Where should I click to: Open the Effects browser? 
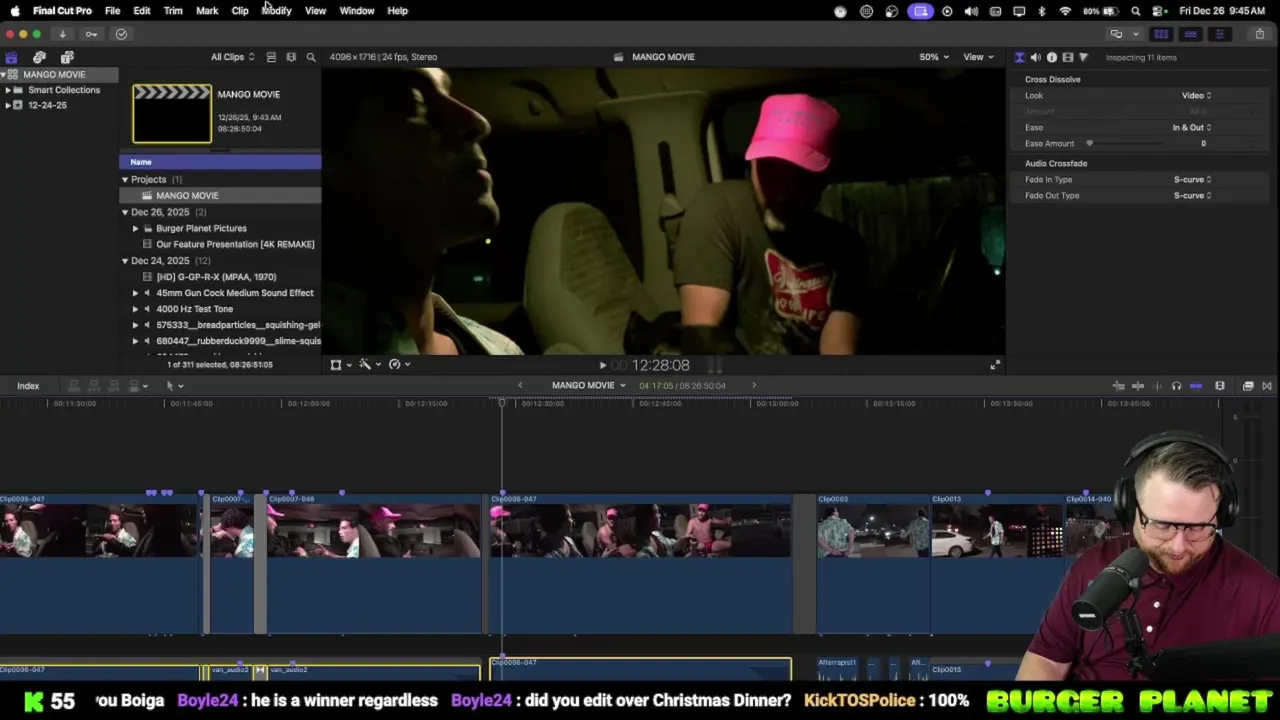[x=1248, y=386]
